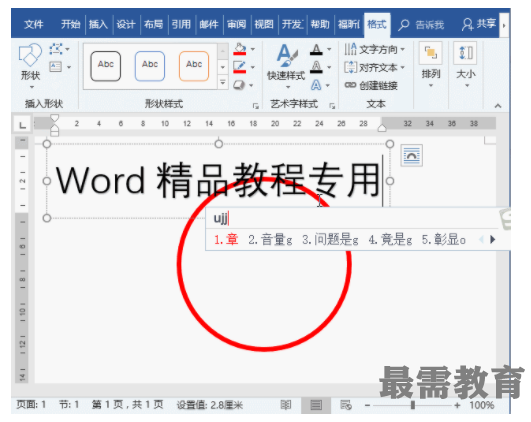Switch to Web Layout view

(346, 405)
